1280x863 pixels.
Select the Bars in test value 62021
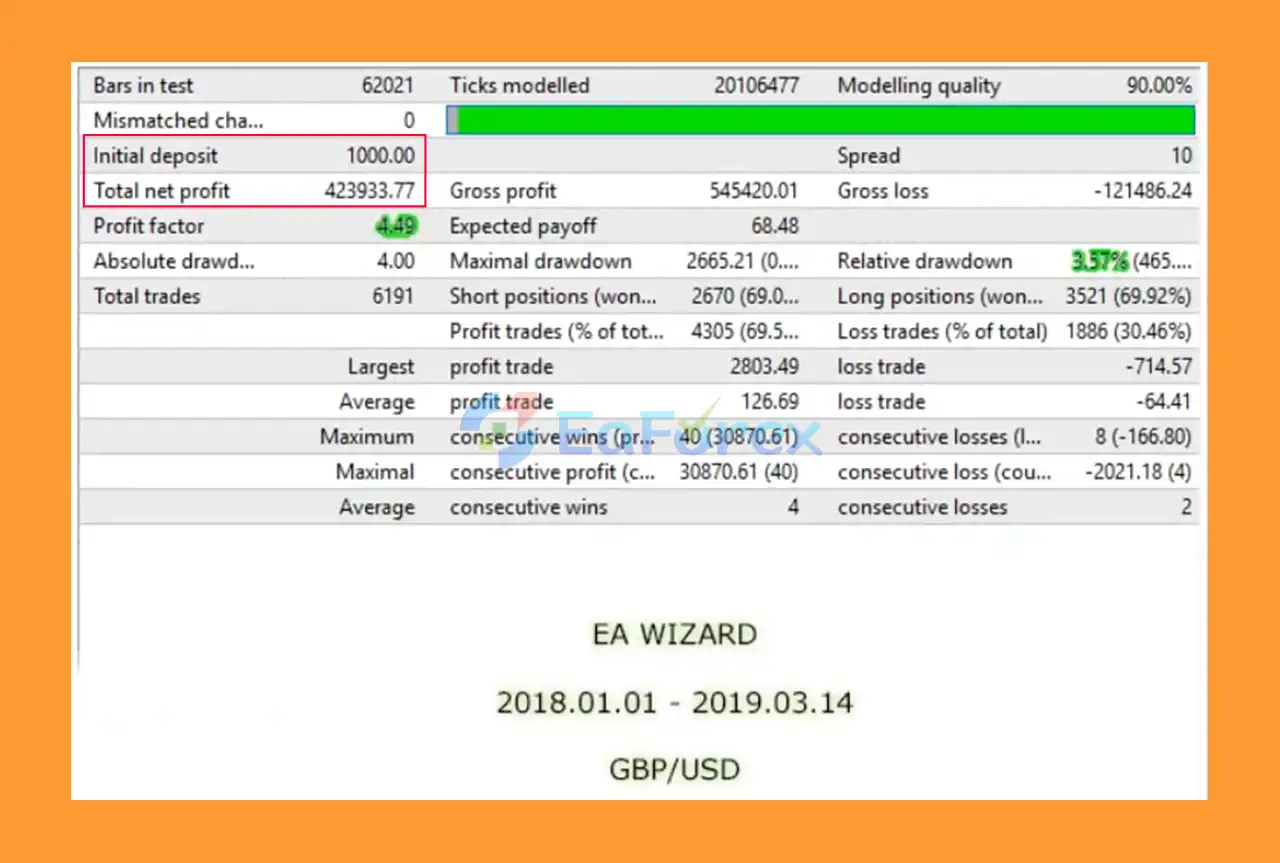coord(390,85)
